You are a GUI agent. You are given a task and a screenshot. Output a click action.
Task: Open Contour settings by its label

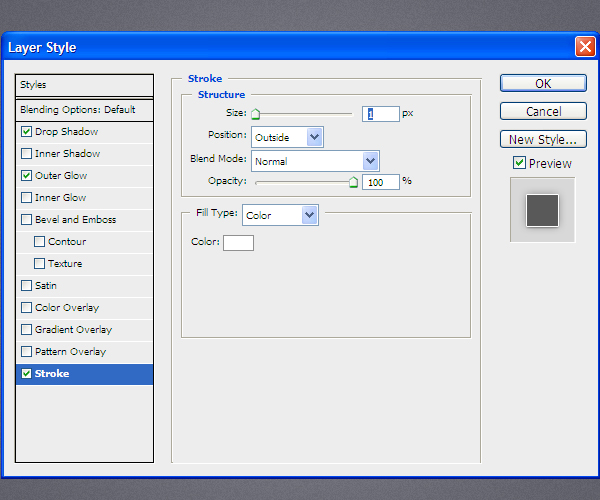pyautogui.click(x=67, y=241)
